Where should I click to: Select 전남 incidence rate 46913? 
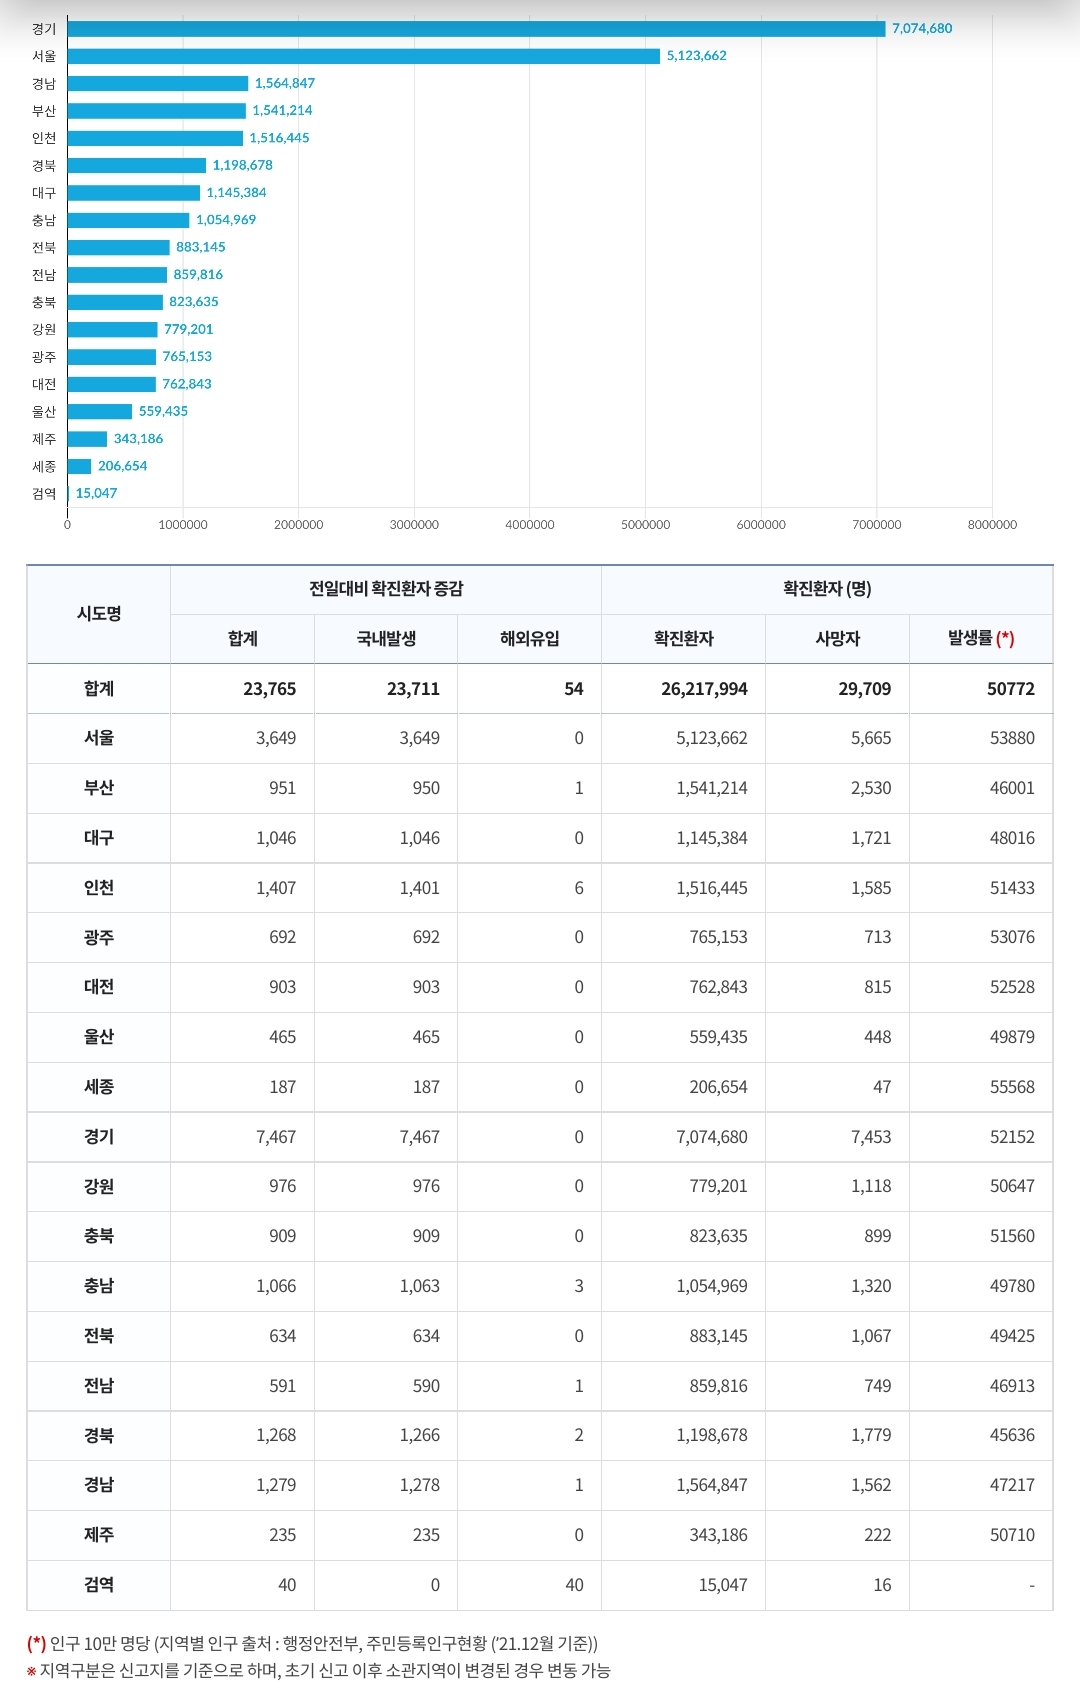[x=1012, y=1386]
